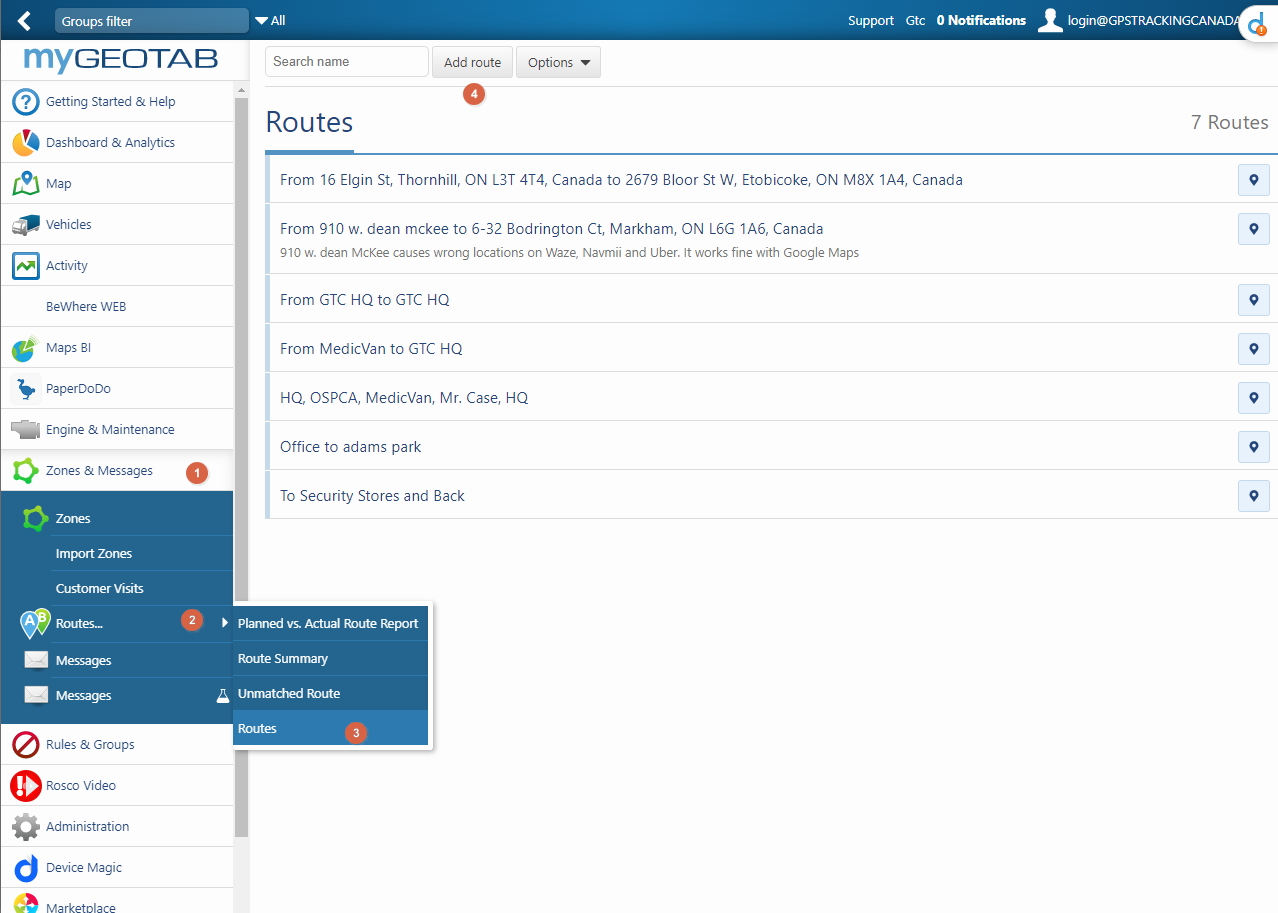Screen dimensions: 1278x913
Task: Open the Options dropdown
Action: click(x=558, y=62)
